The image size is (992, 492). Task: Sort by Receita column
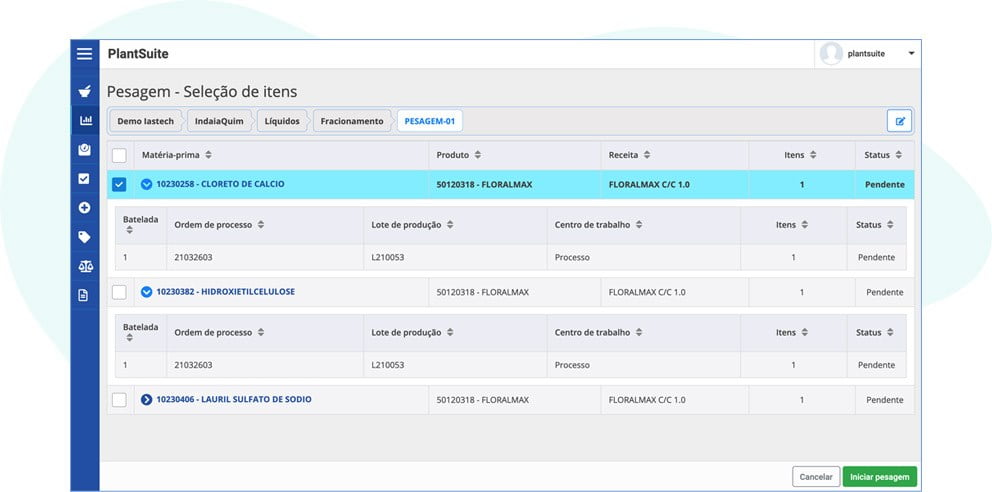(x=629, y=155)
